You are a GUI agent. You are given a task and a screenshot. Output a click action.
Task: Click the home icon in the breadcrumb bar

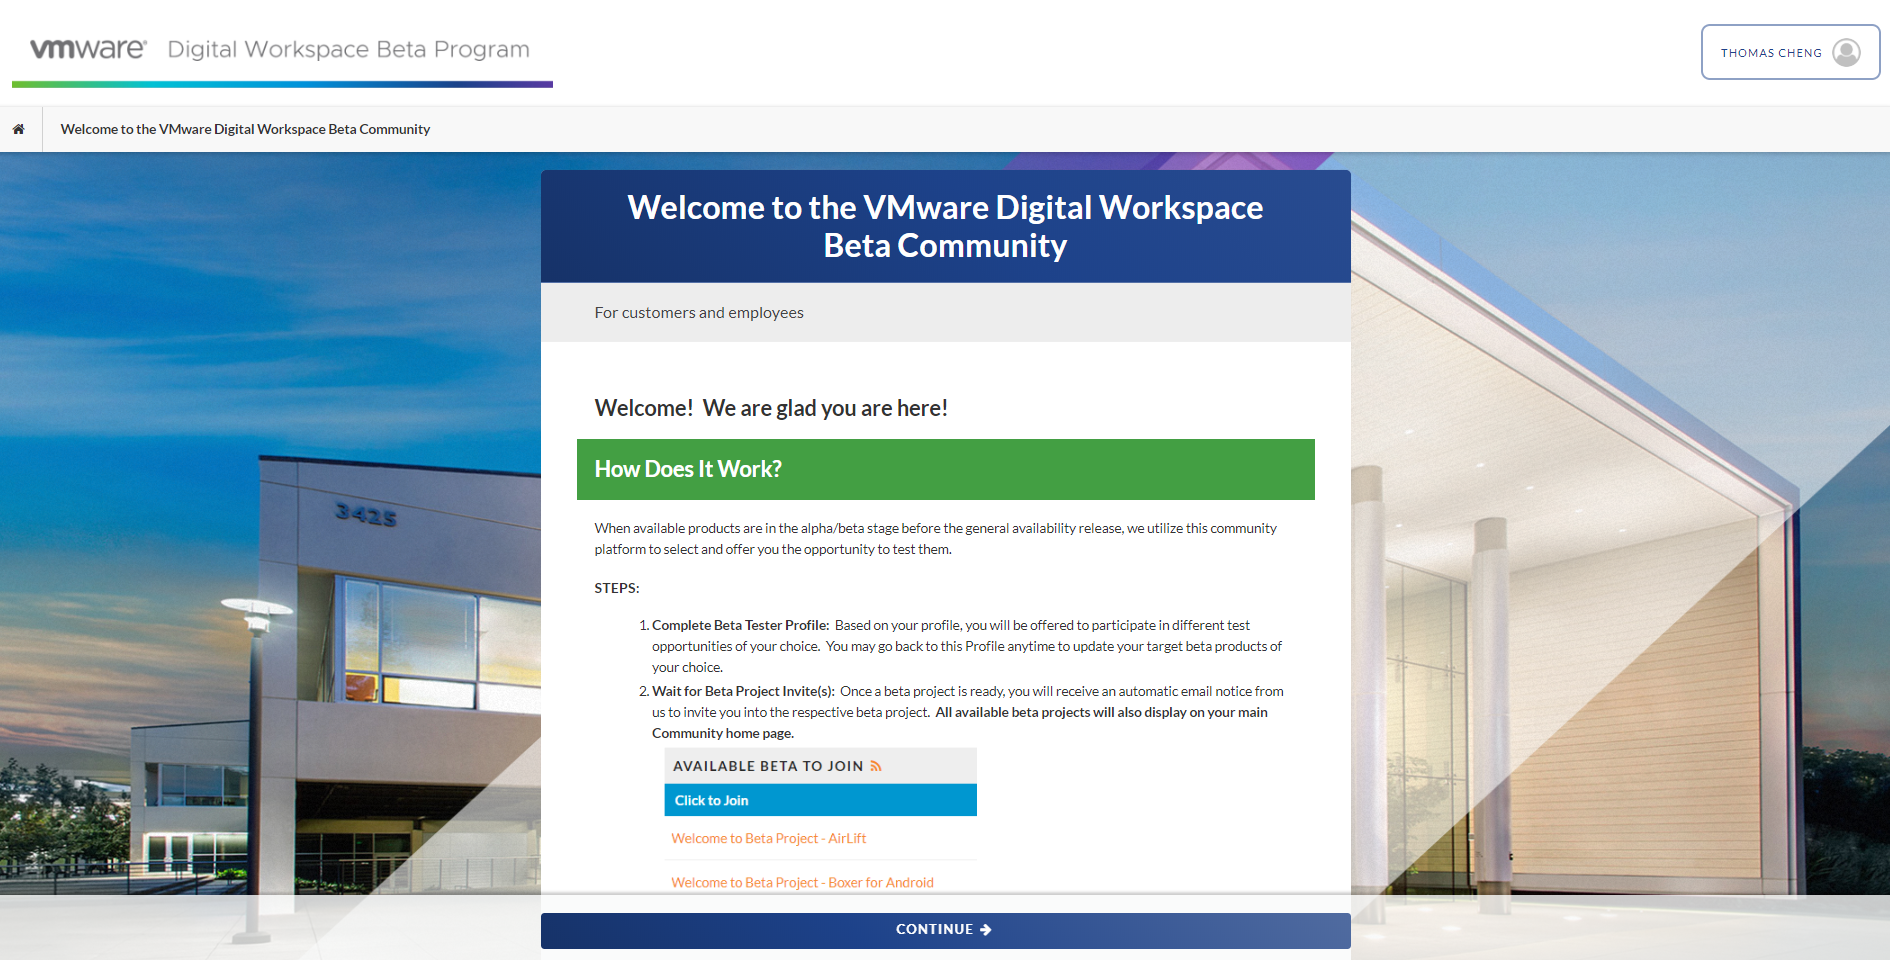pos(19,129)
